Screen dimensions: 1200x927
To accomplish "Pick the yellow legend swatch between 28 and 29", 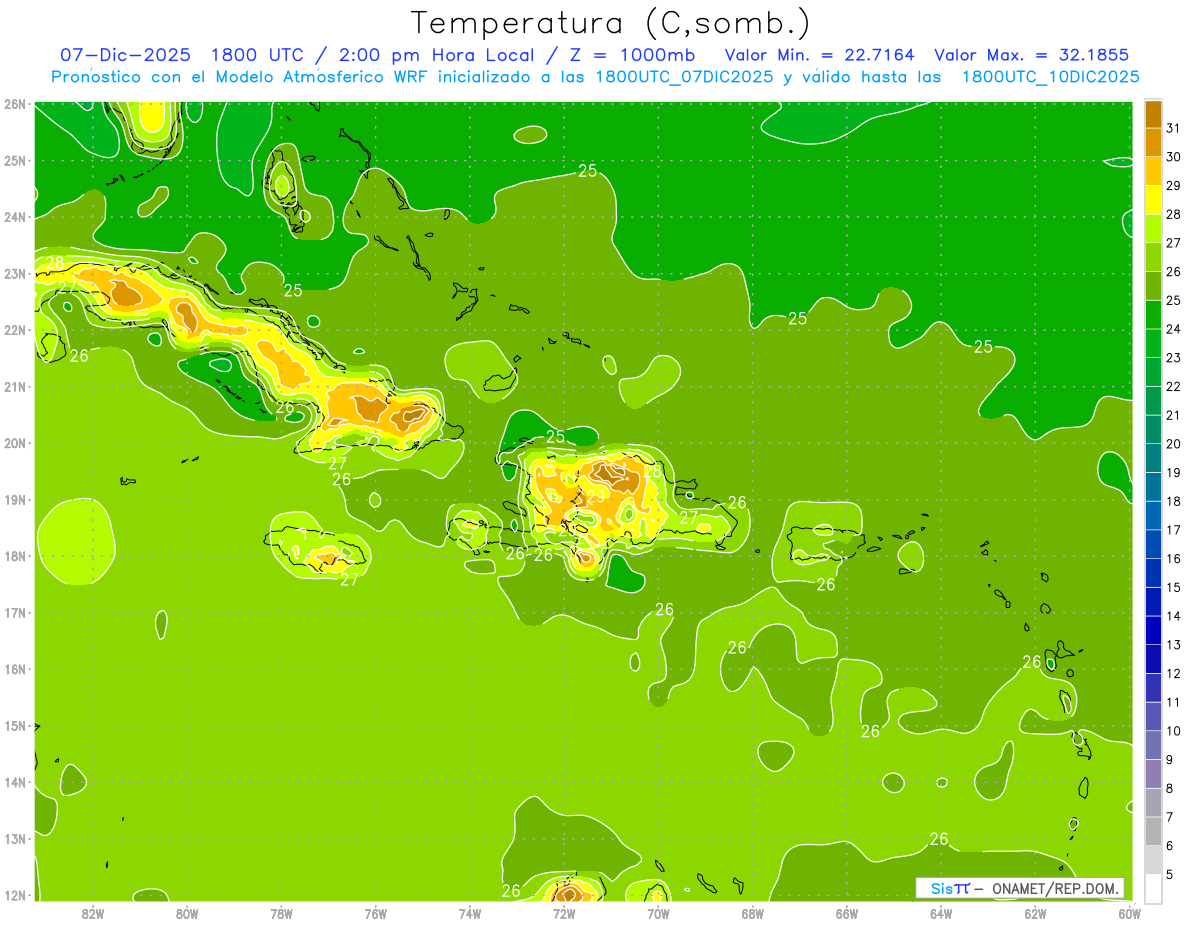I will click(x=1153, y=200).
